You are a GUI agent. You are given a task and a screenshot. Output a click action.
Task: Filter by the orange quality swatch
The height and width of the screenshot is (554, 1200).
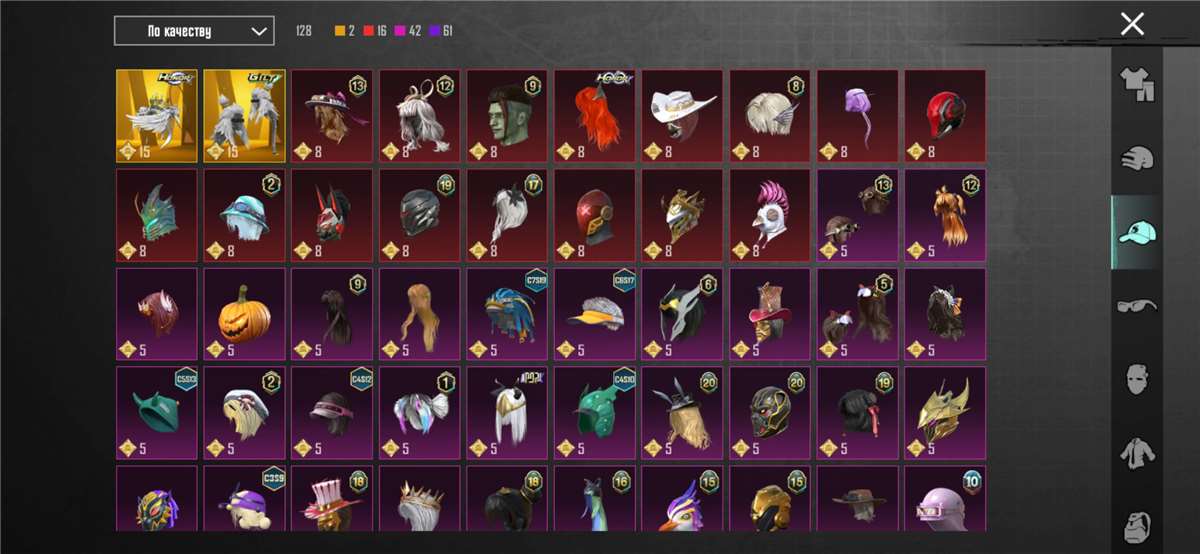[338, 31]
